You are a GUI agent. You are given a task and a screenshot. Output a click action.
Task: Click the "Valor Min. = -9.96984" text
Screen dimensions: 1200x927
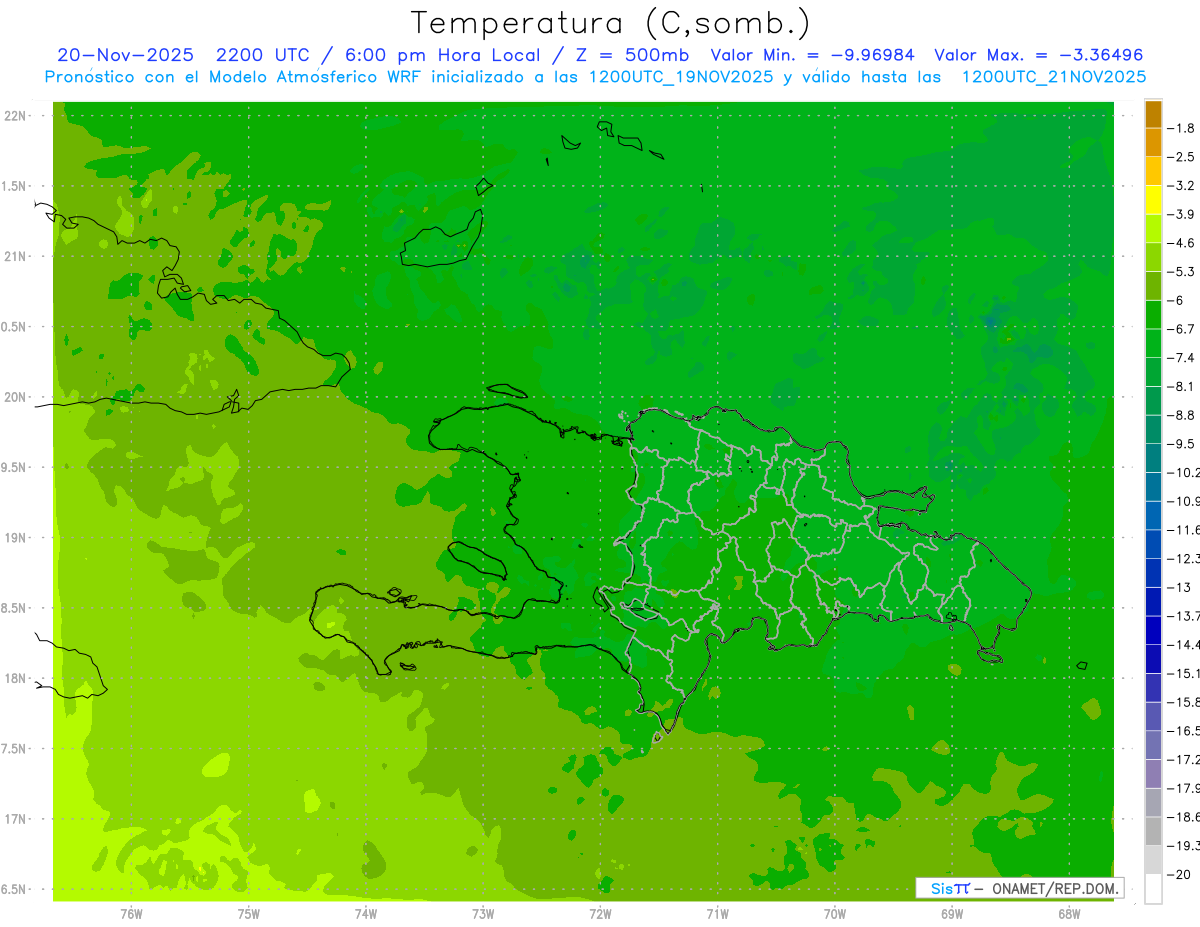coord(812,55)
